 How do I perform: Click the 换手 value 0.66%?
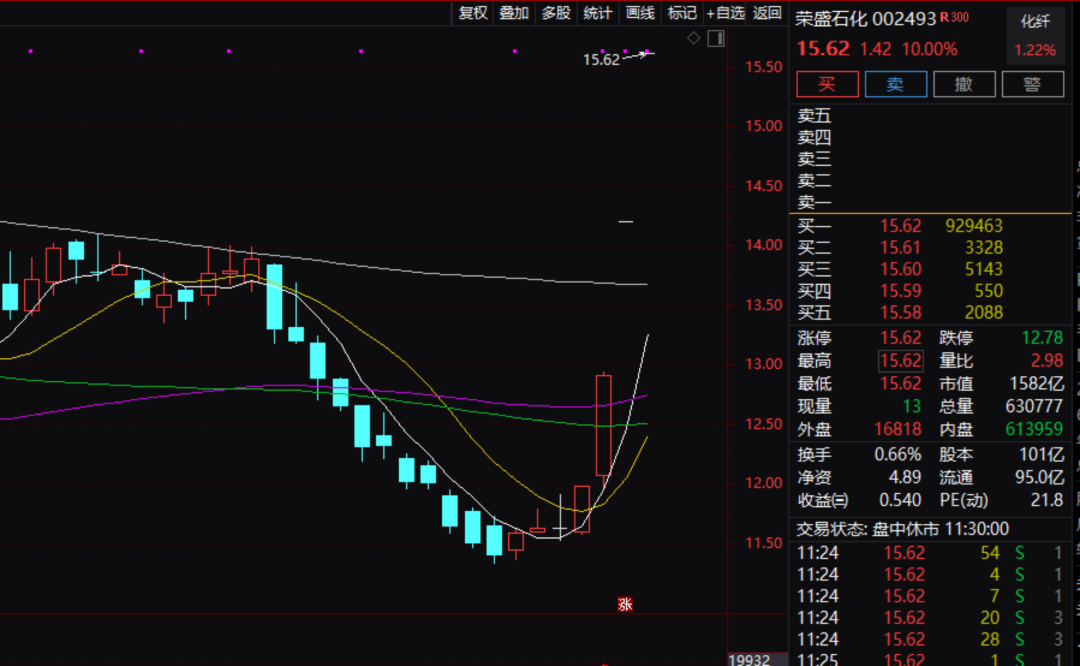pyautogui.click(x=897, y=455)
